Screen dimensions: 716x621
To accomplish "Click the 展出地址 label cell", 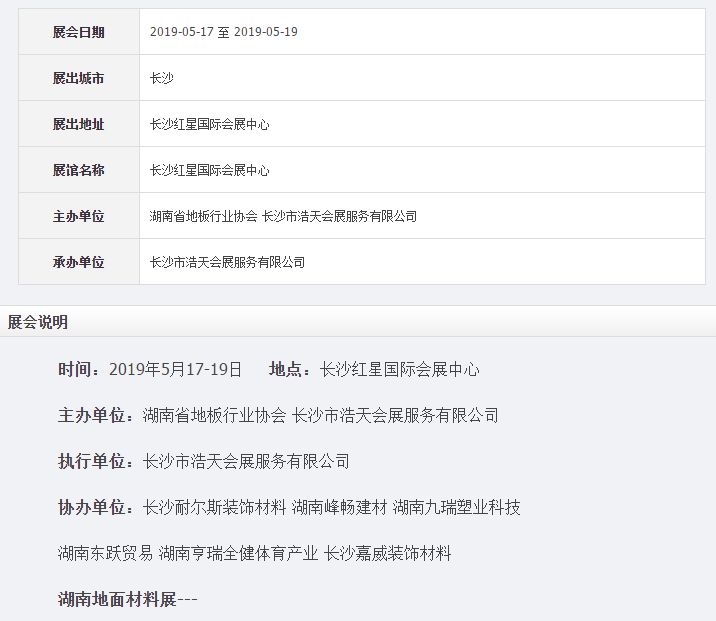I will pos(79,124).
